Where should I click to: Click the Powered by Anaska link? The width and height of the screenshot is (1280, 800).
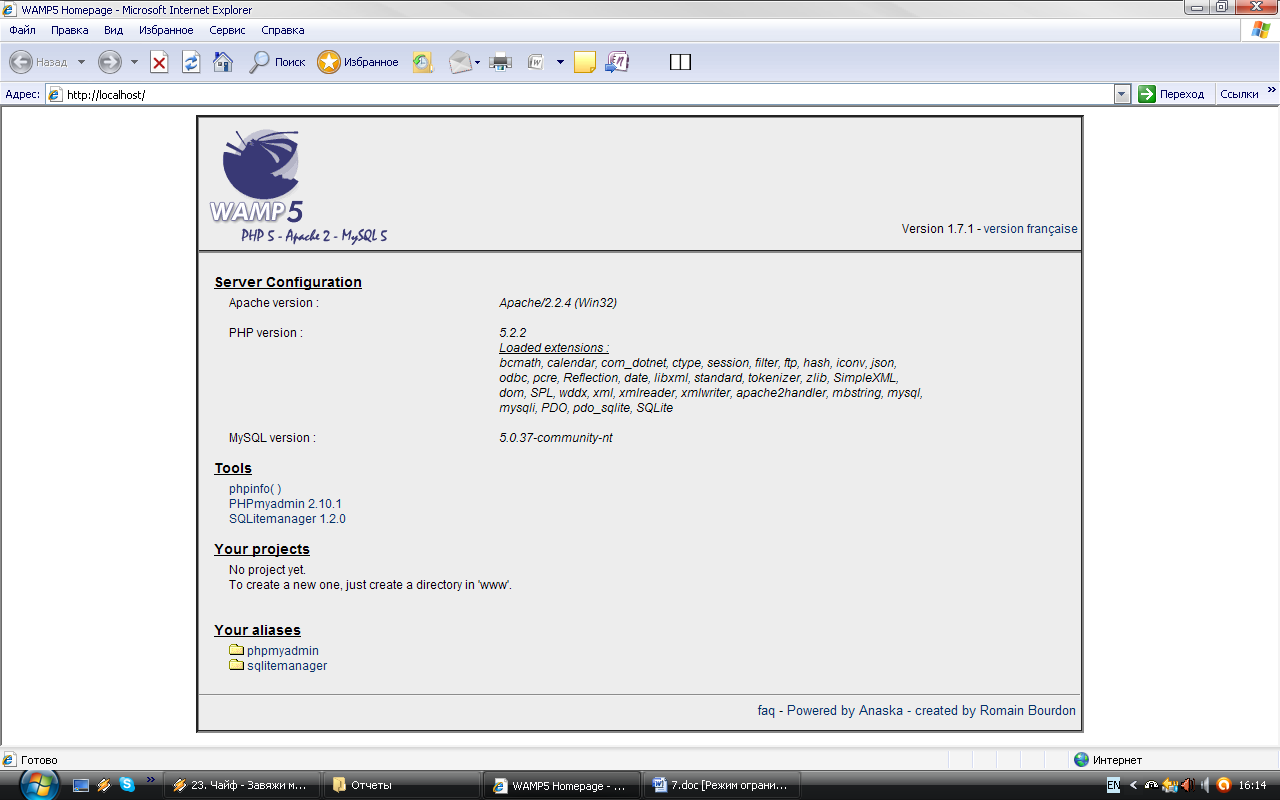[845, 711]
